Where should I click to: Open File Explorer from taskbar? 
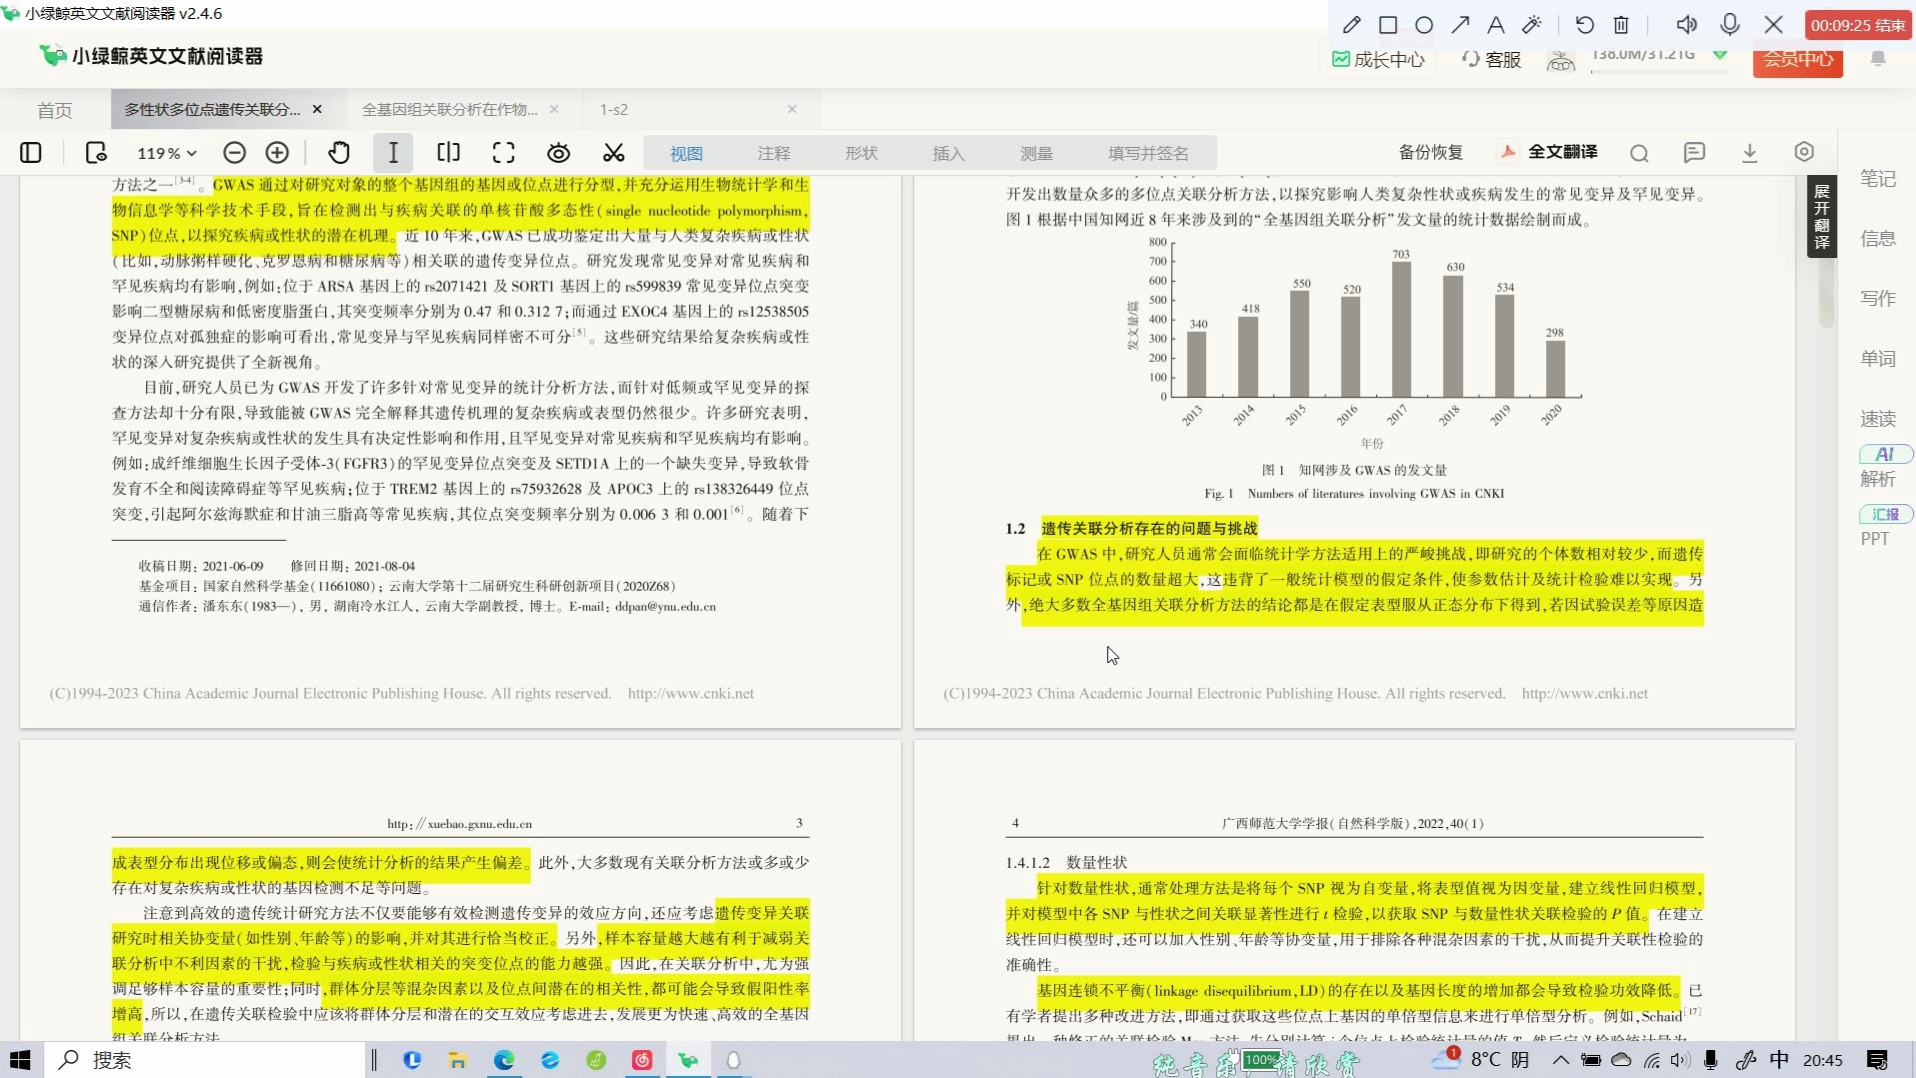point(458,1060)
